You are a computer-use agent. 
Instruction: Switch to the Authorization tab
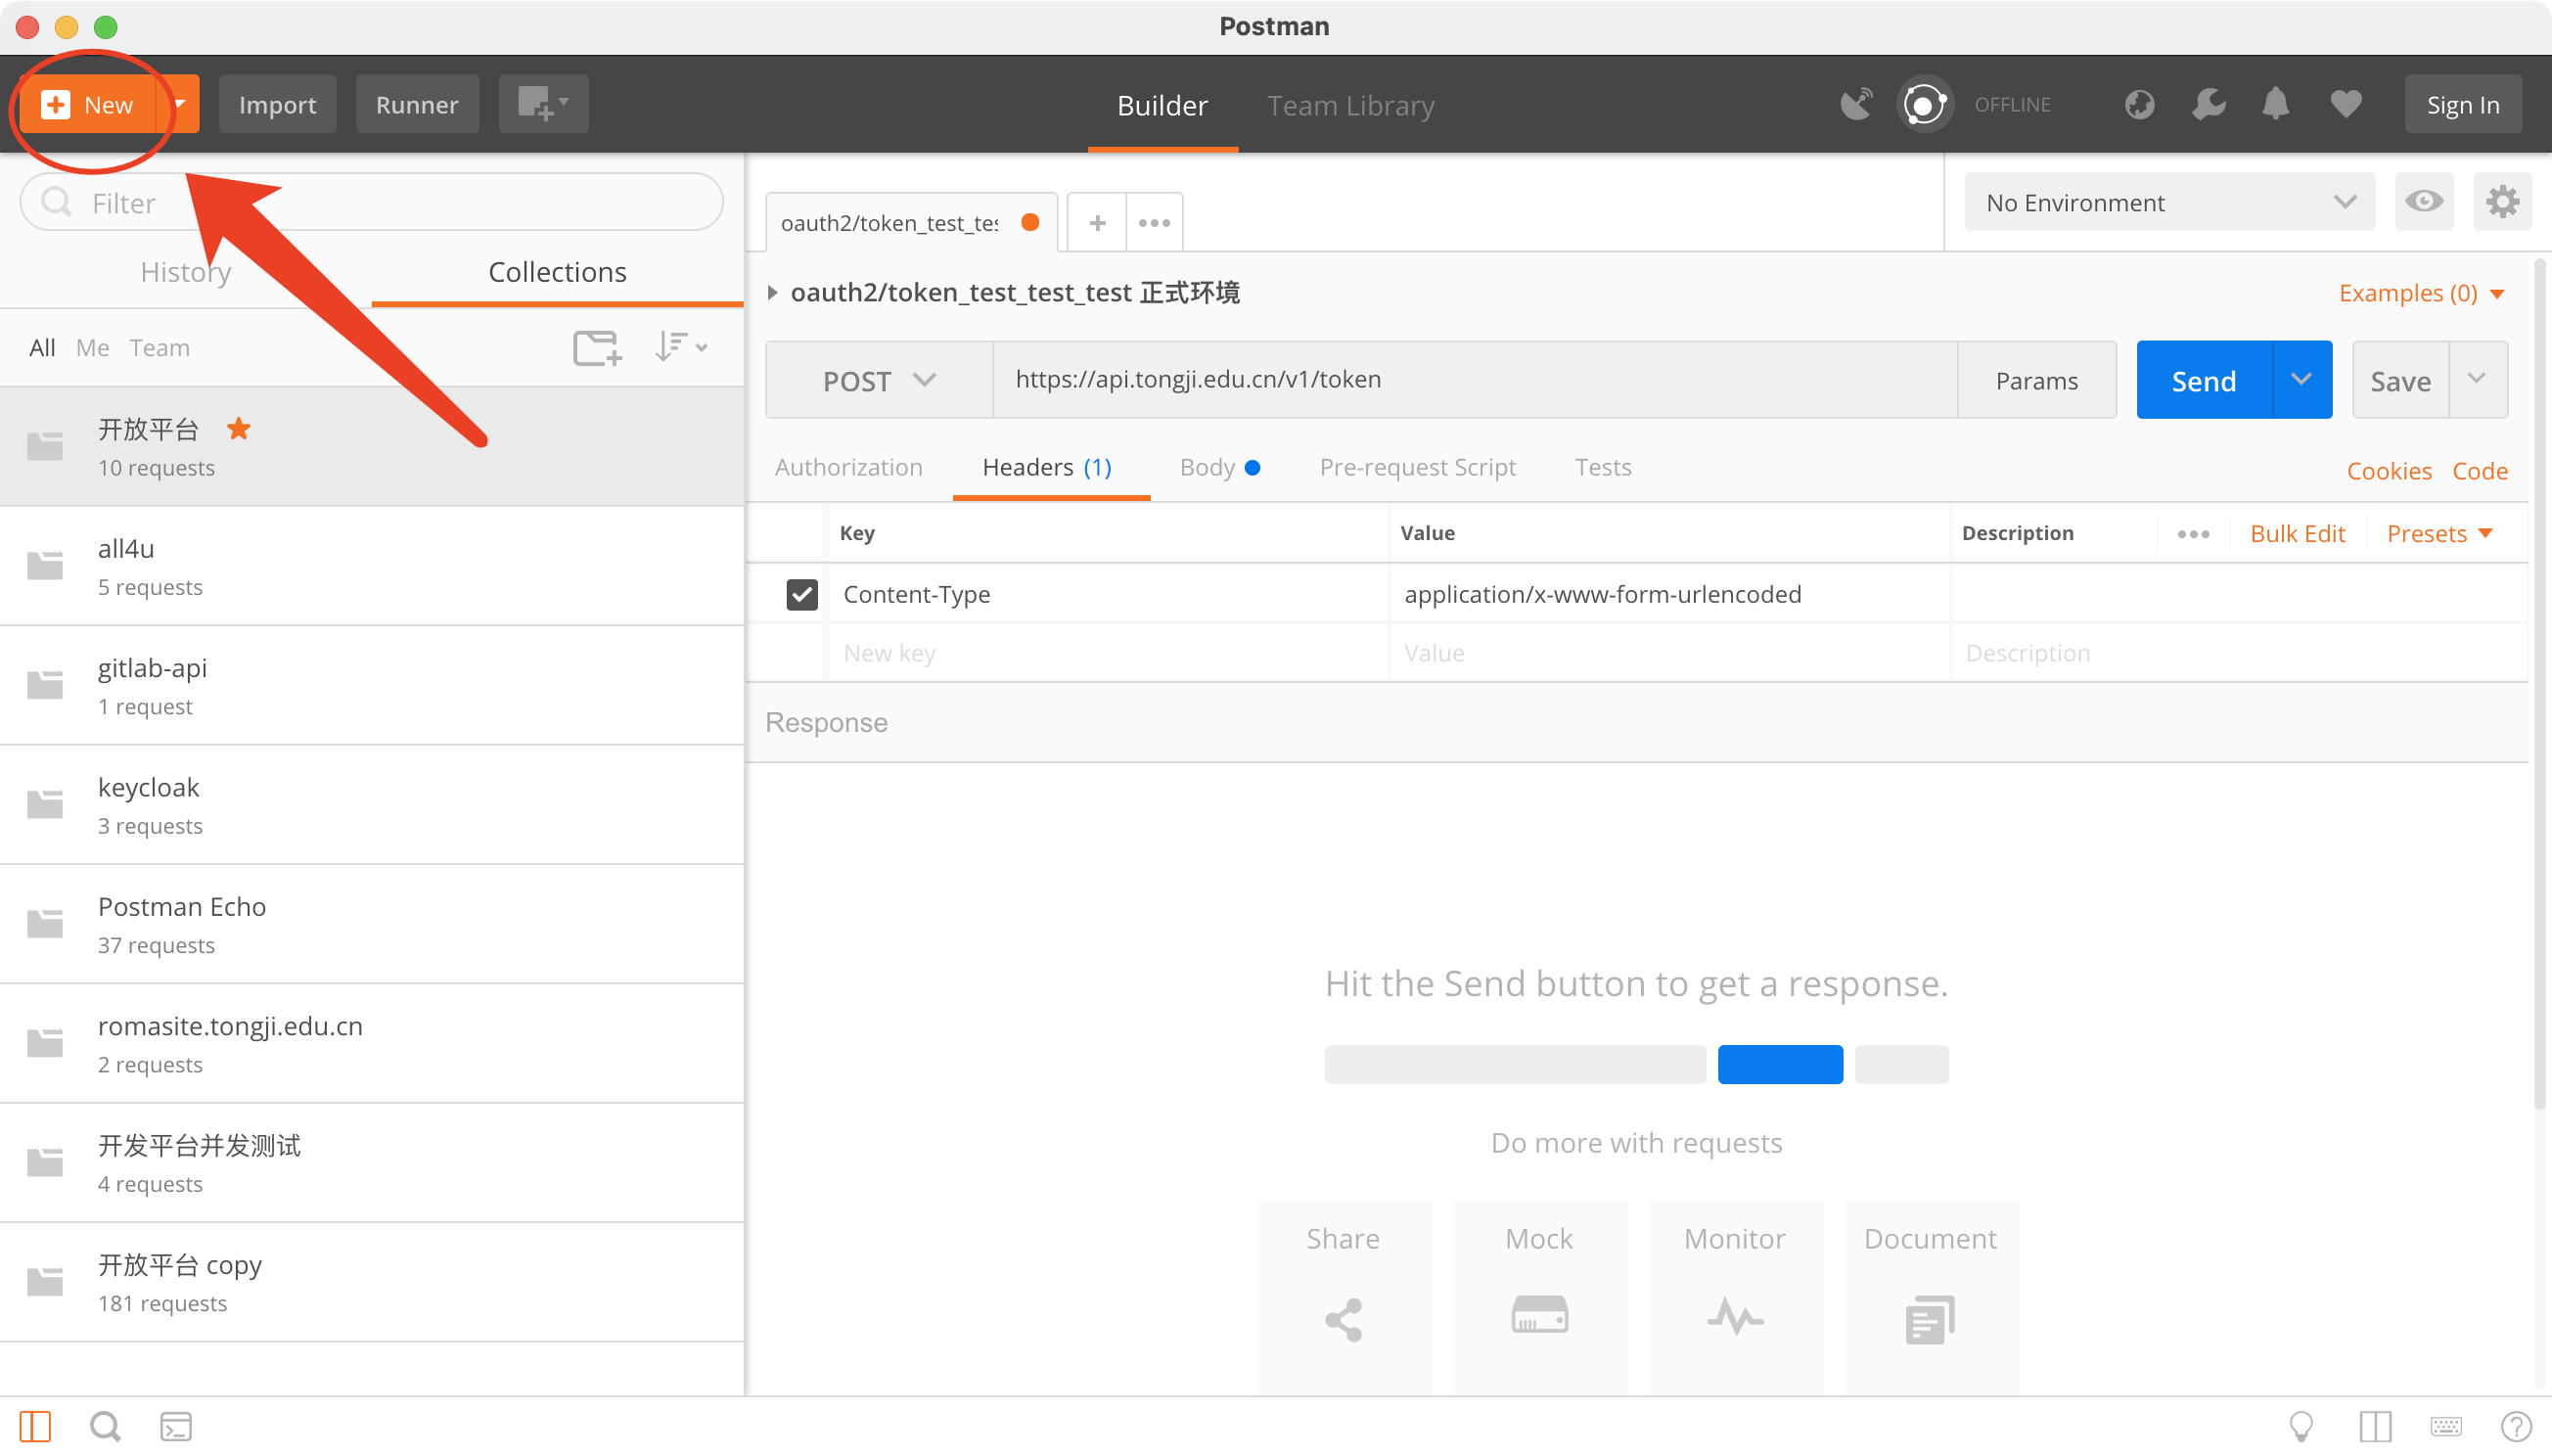(x=848, y=467)
